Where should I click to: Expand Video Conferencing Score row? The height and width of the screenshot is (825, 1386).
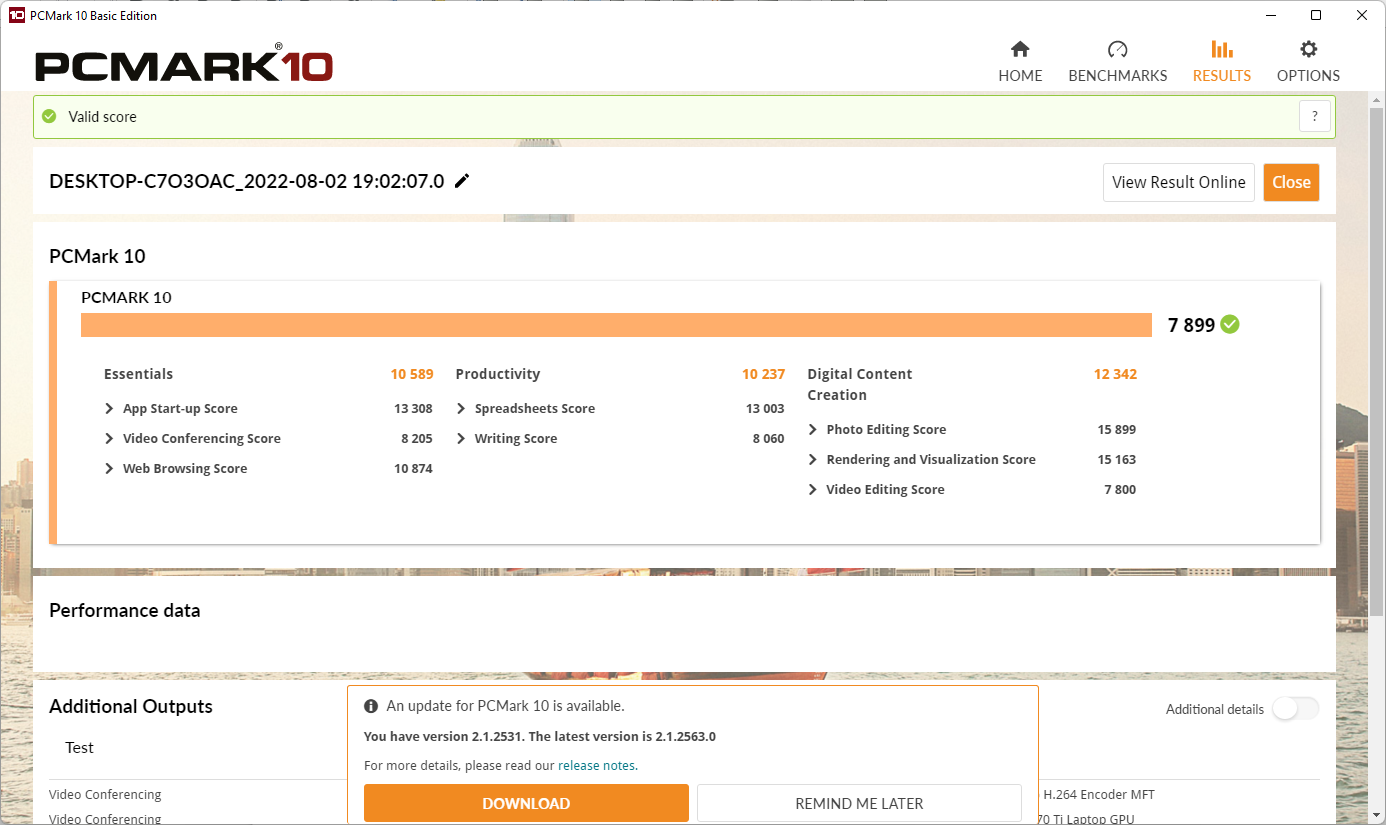109,438
